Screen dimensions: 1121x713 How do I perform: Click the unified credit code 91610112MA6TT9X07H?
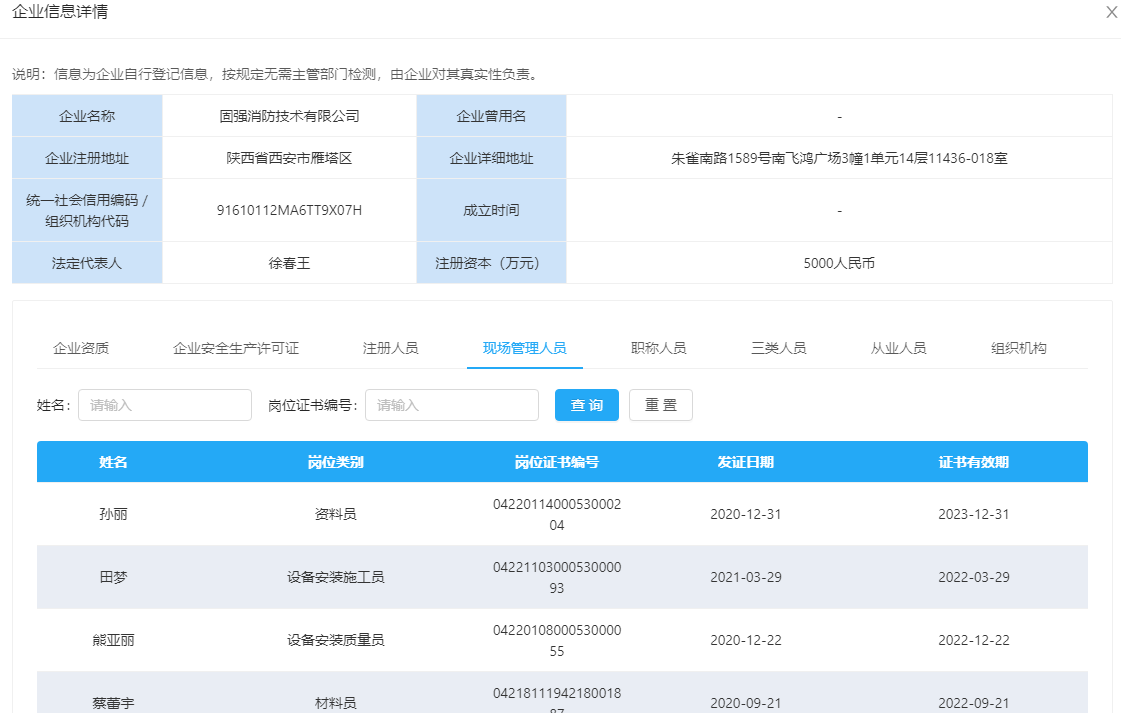(x=289, y=210)
